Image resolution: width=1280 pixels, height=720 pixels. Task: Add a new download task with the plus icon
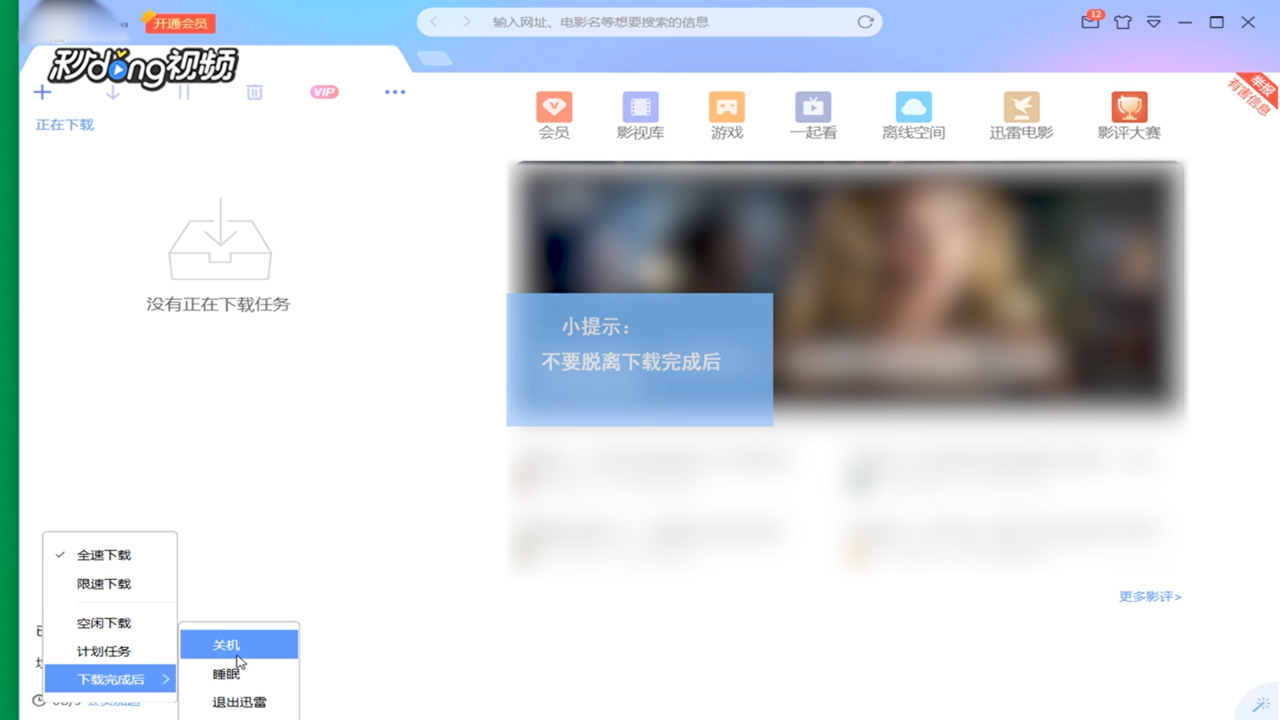[x=42, y=91]
